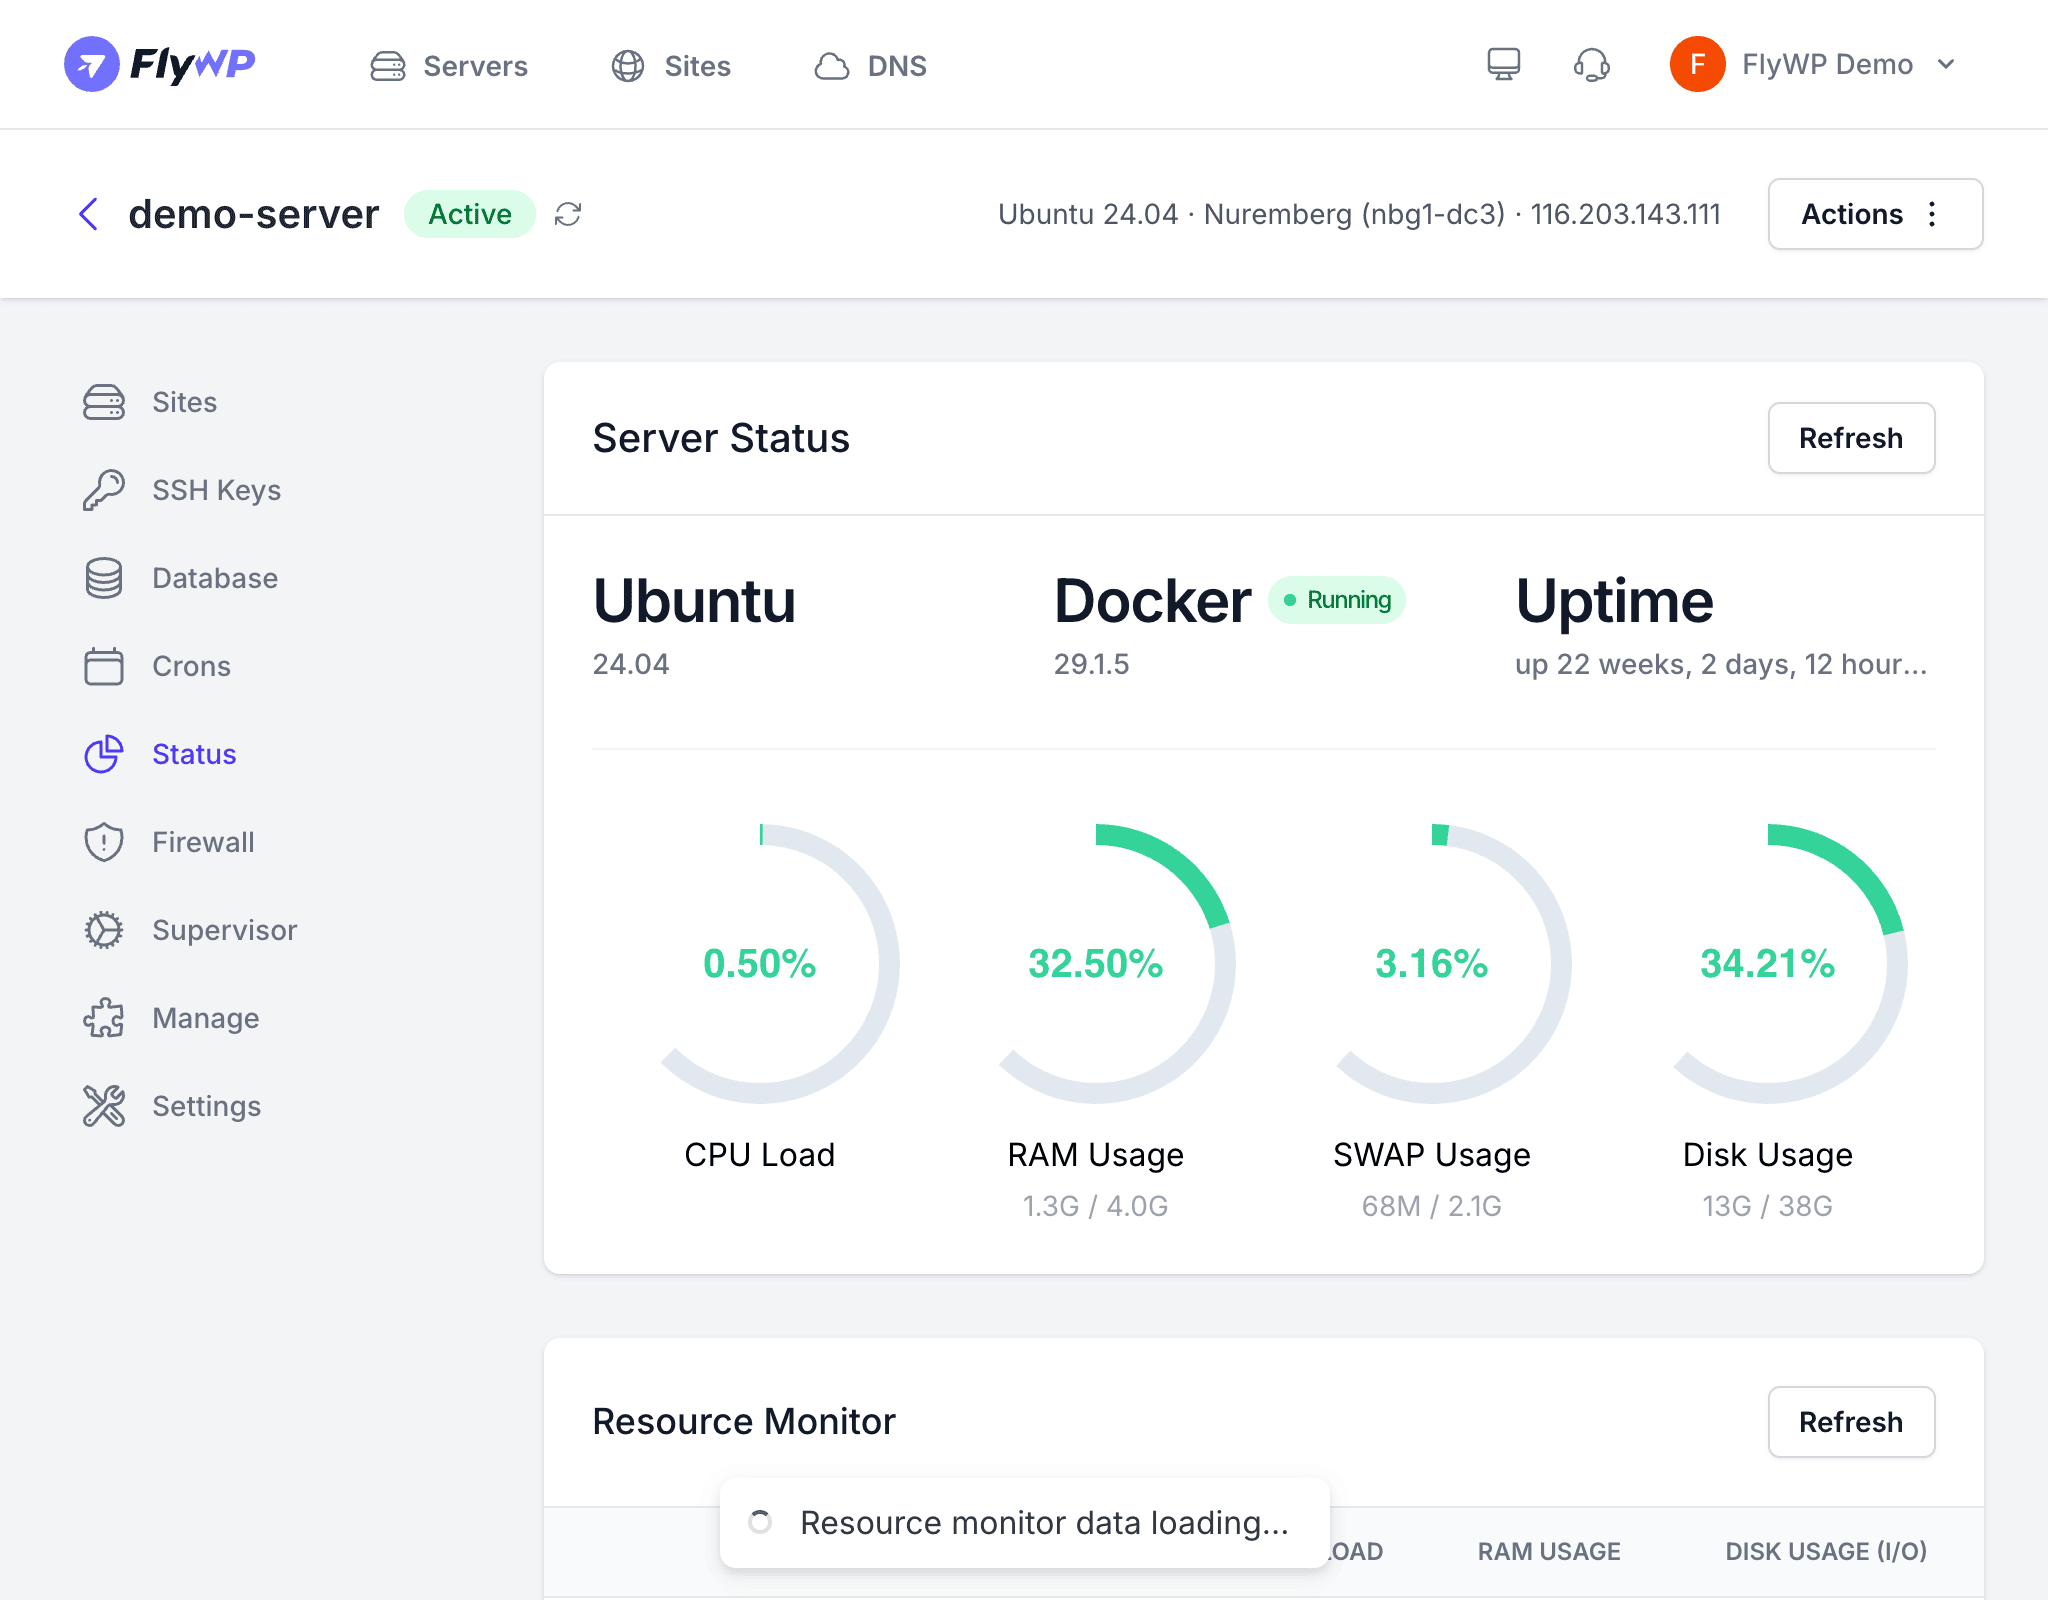Go to the DNS top navigation item
The width and height of the screenshot is (2048, 1600).
click(x=870, y=66)
